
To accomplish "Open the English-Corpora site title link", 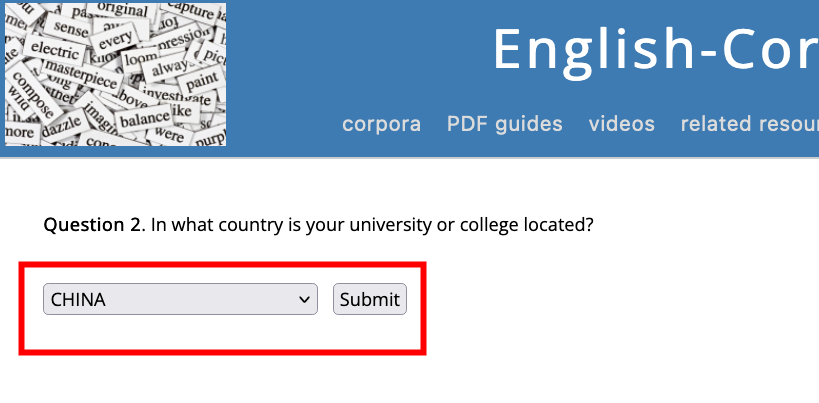I will [x=655, y=48].
